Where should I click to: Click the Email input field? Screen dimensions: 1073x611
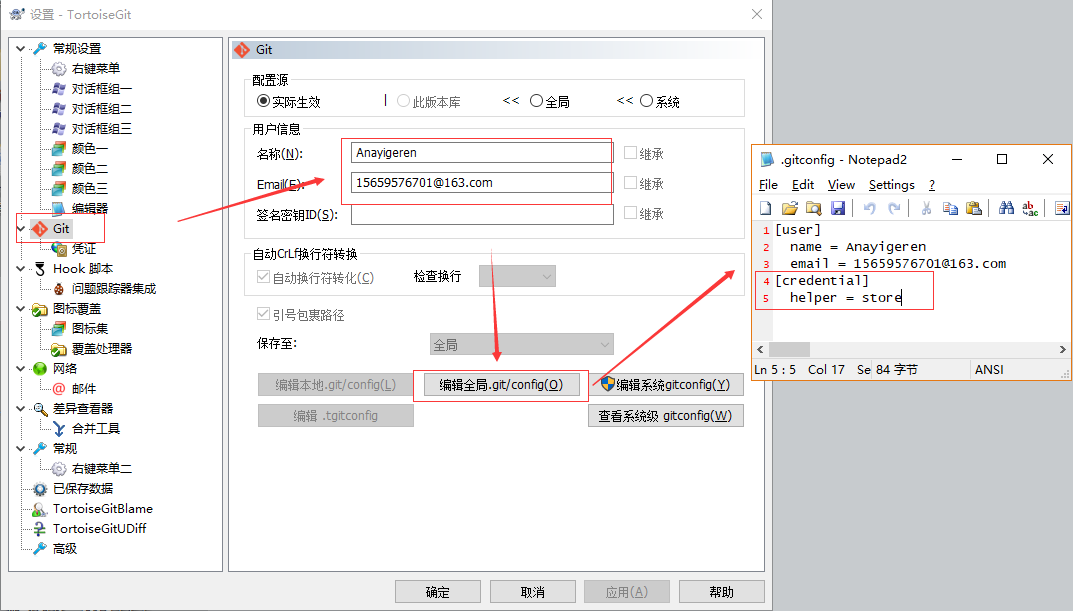click(482, 183)
